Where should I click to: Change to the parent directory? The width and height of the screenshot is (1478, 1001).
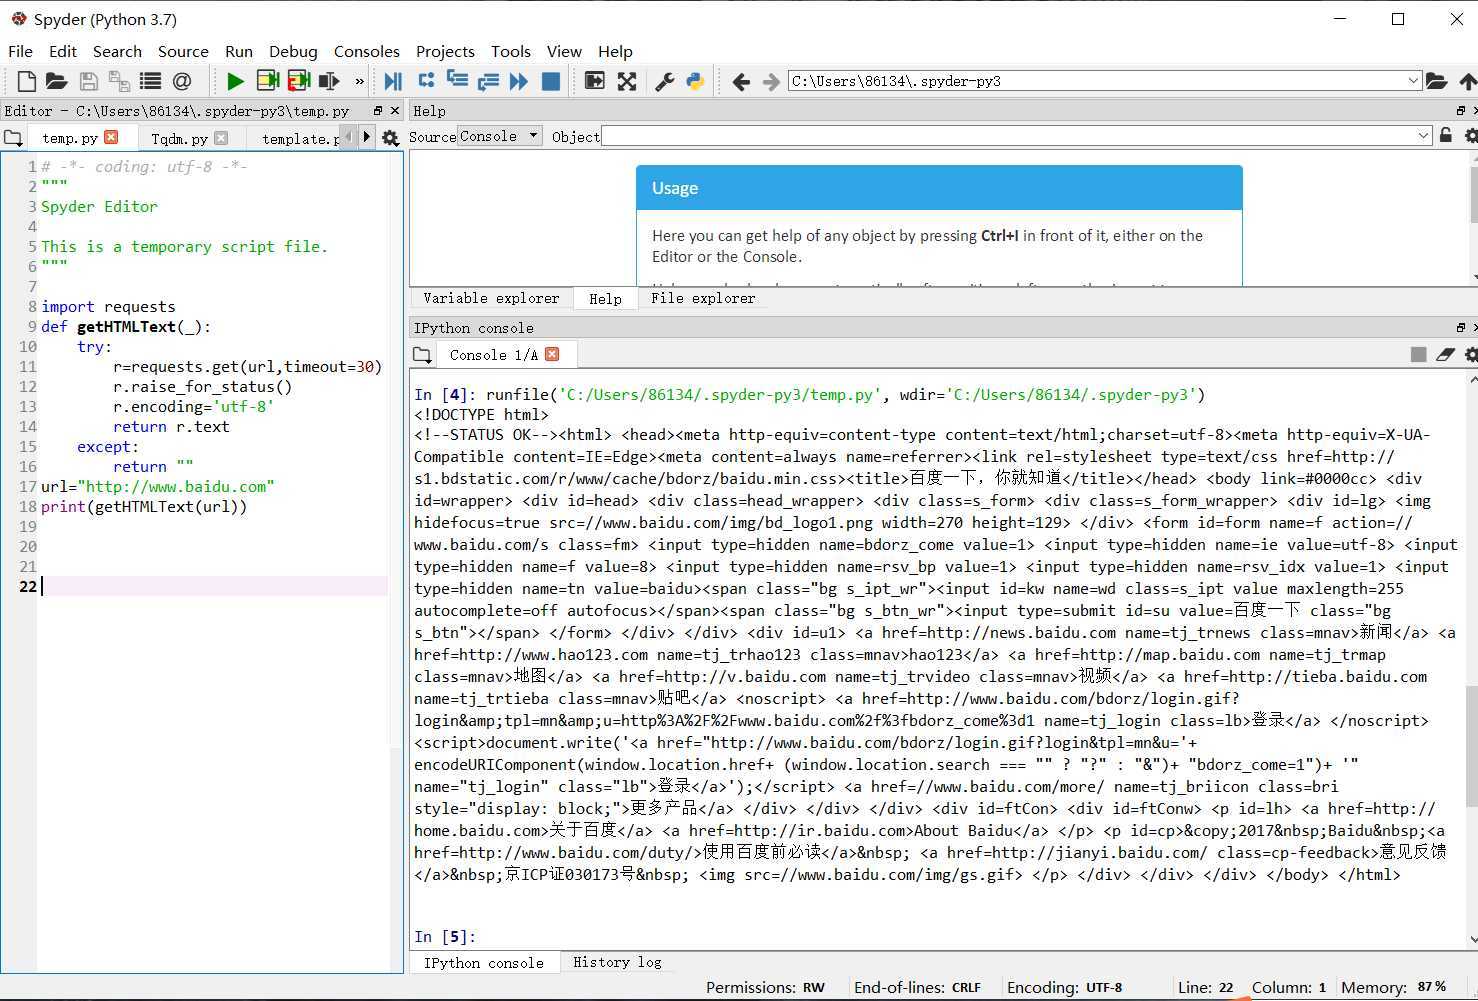[1468, 81]
